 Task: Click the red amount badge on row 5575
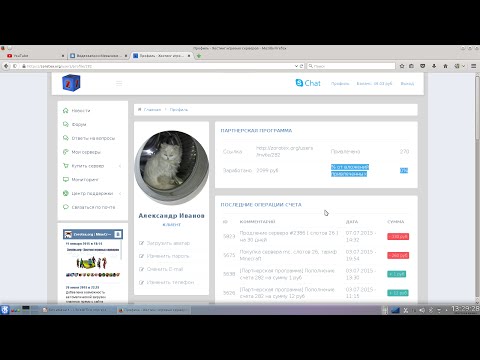pyautogui.click(x=398, y=255)
